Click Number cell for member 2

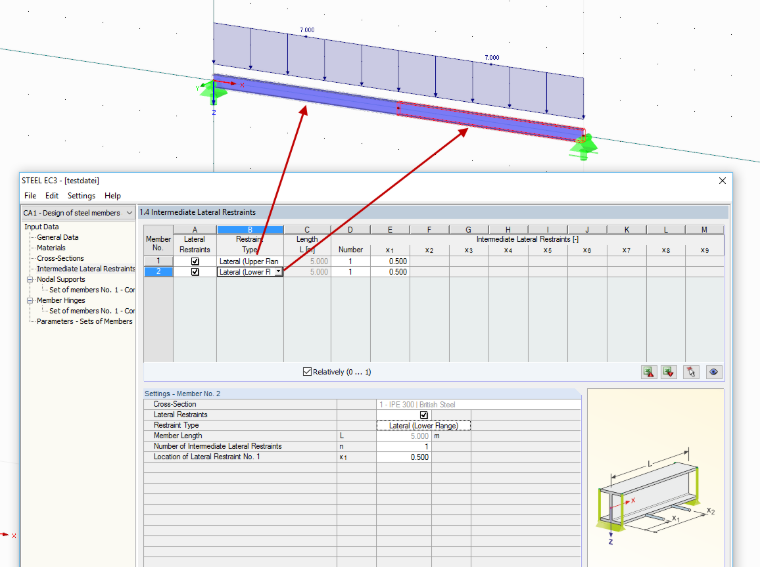click(x=350, y=272)
